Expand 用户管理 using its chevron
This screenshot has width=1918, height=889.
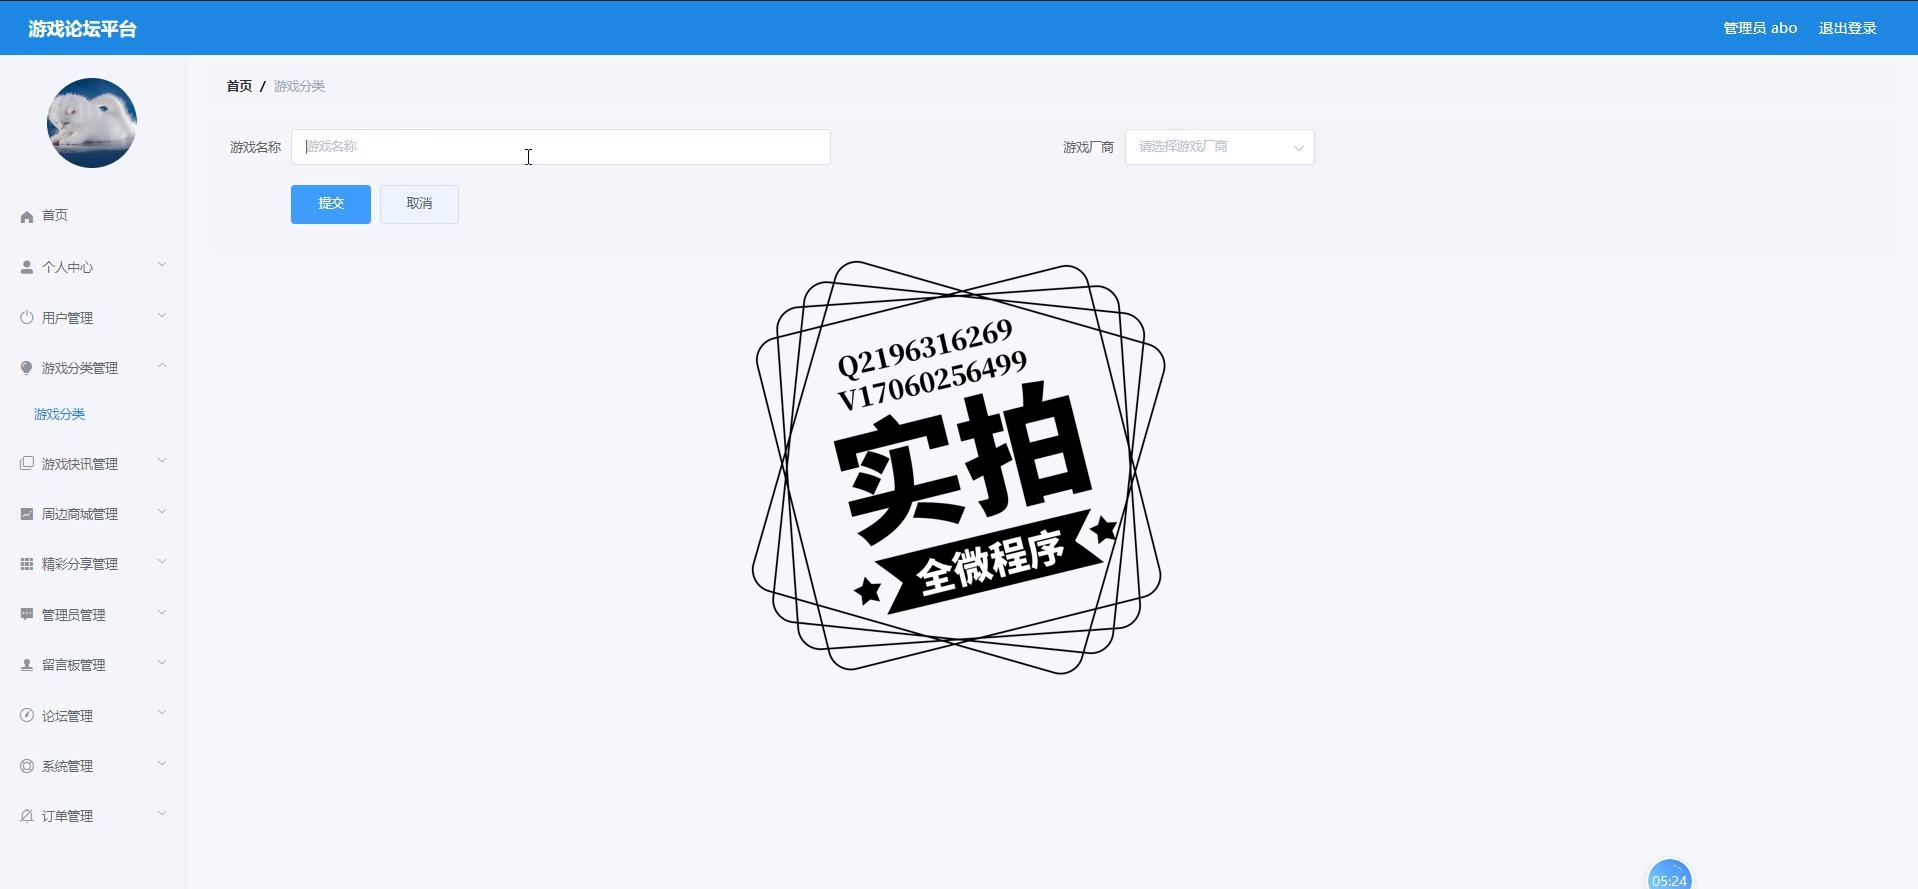pos(162,316)
